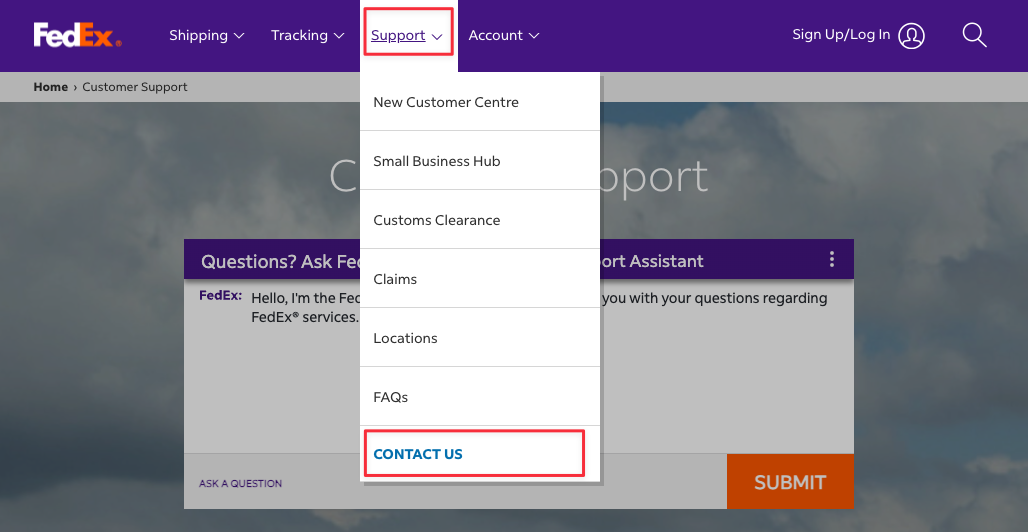Click the orange SUBMIT button
This screenshot has height=532, width=1028.
pos(790,482)
